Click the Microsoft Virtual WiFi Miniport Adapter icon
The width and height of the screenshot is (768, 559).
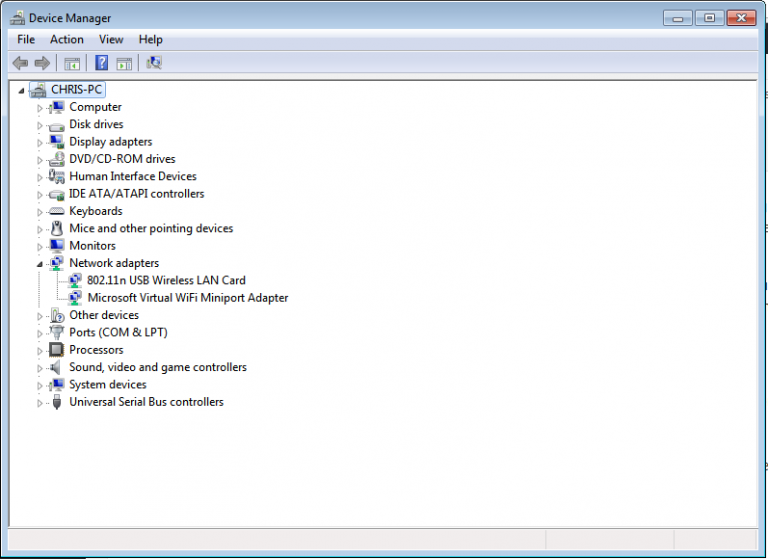point(75,298)
